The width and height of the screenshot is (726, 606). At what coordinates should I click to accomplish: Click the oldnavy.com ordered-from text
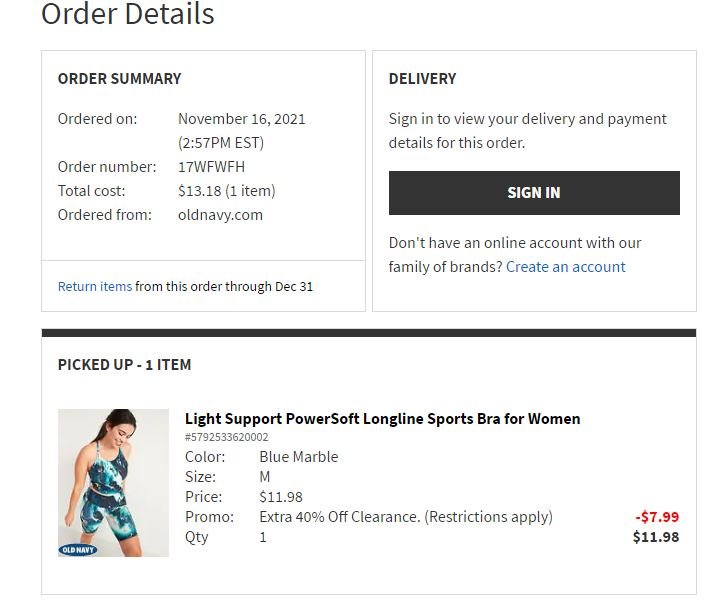coord(220,215)
